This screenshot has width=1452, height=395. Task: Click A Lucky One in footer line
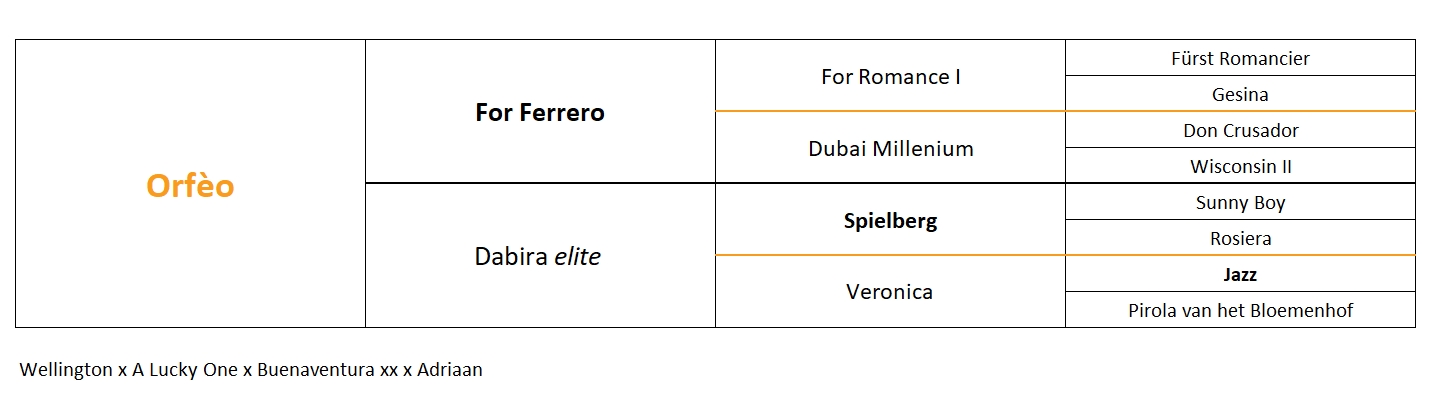[x=185, y=369]
